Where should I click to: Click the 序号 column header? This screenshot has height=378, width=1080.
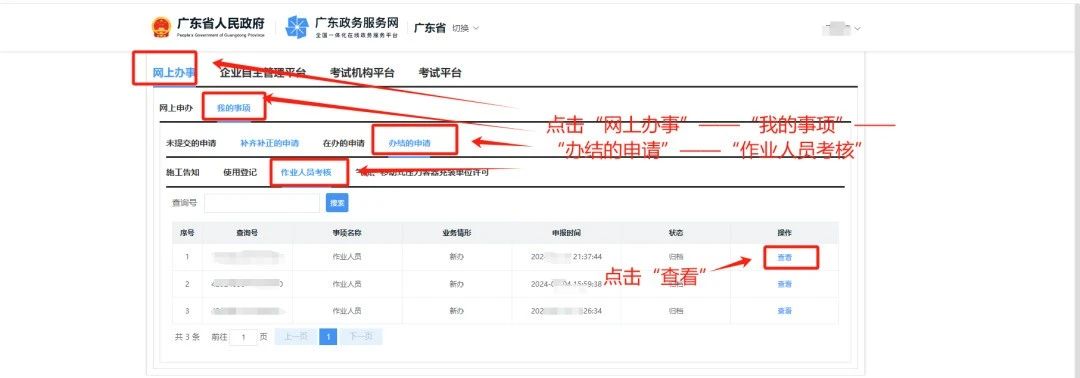pos(187,233)
